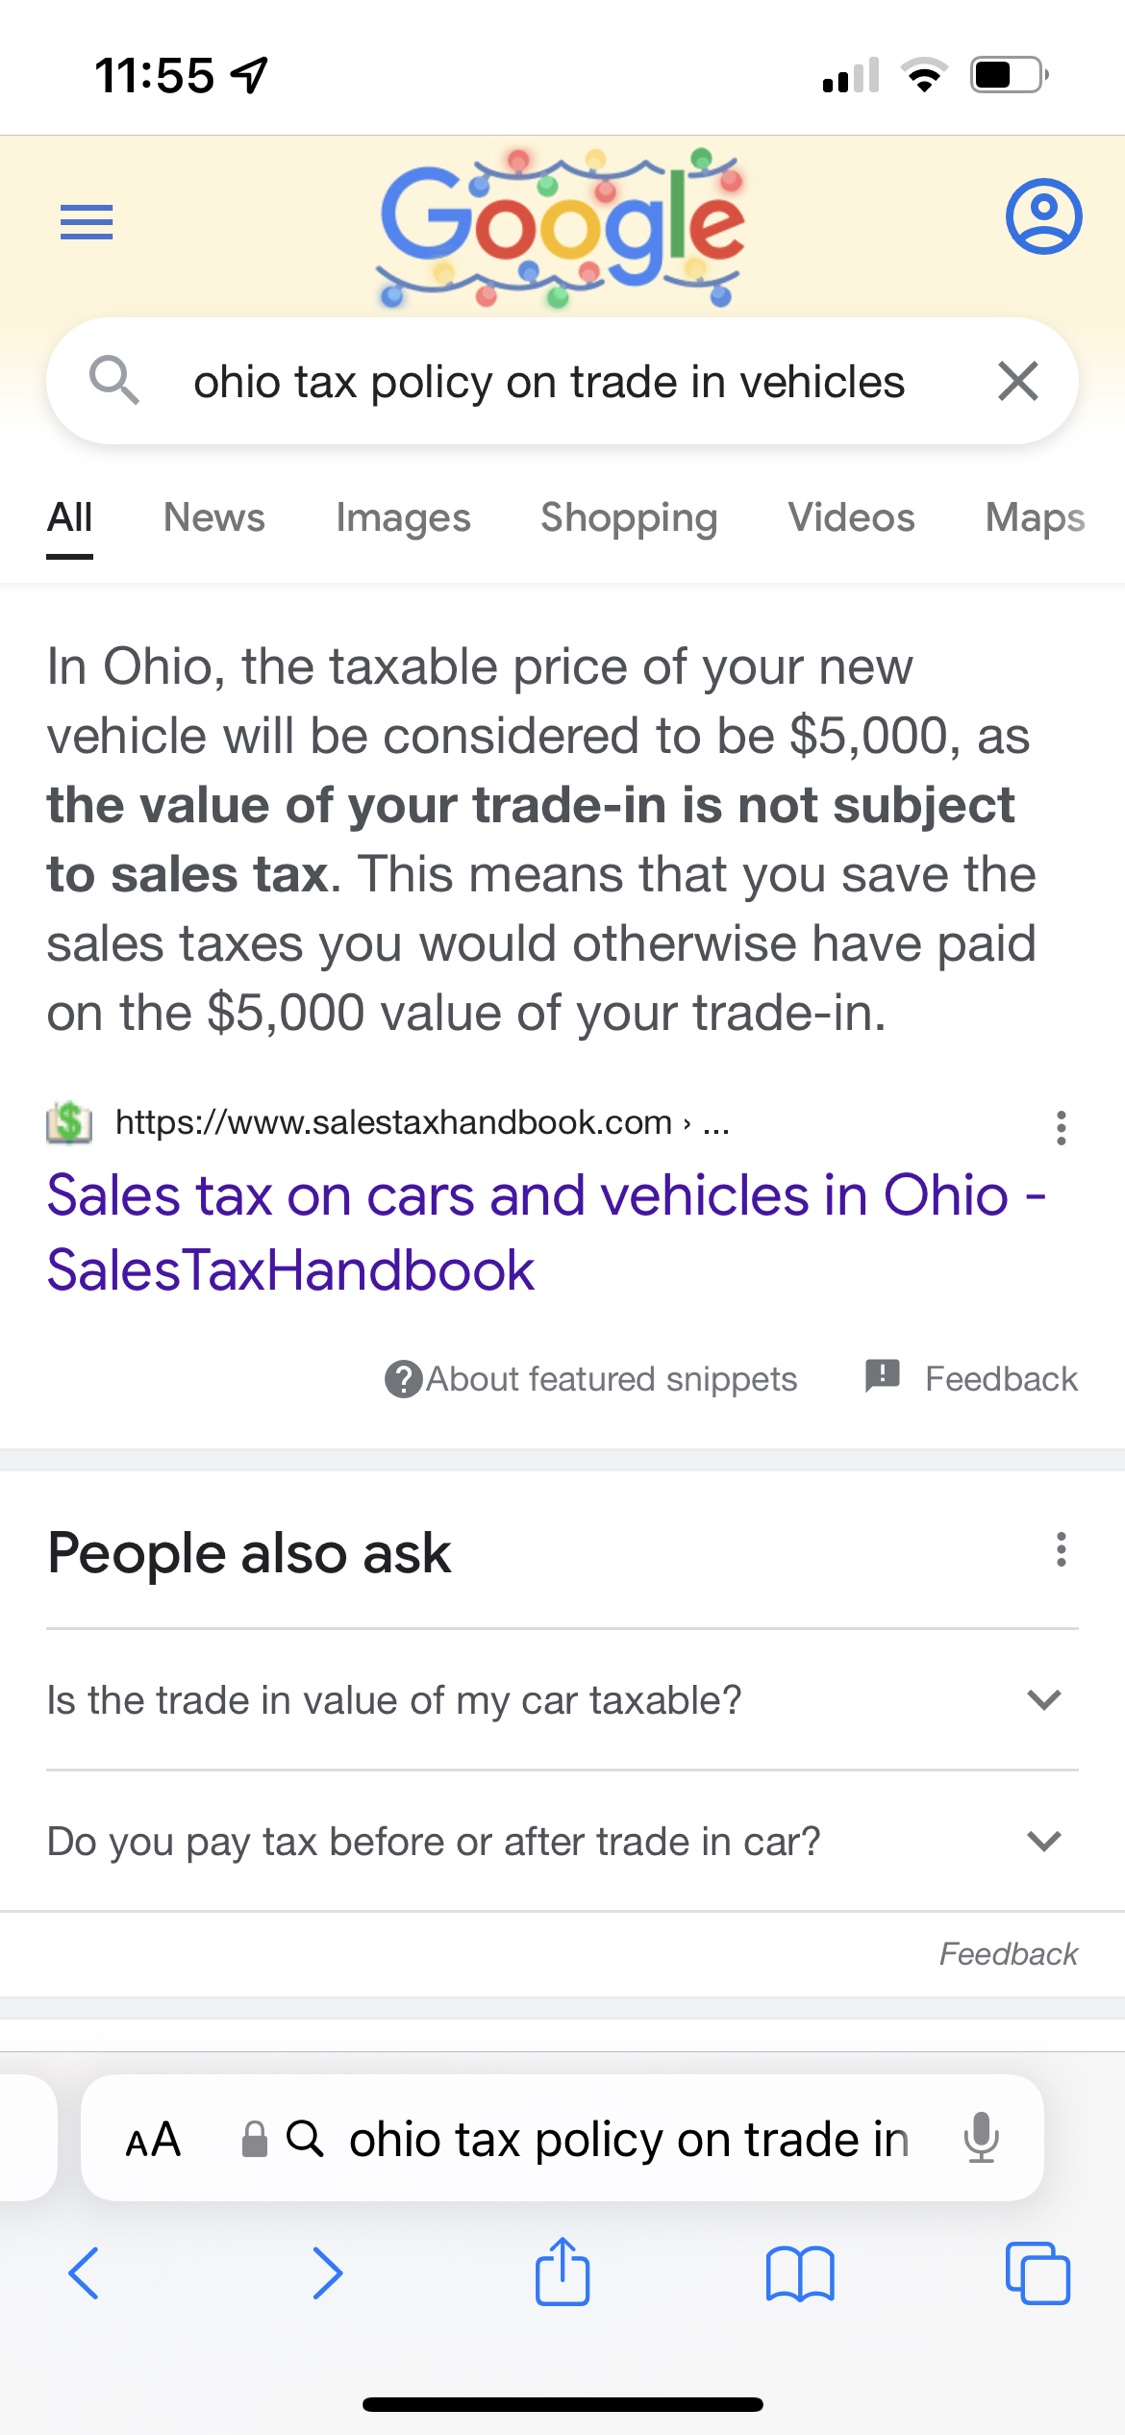Go back with Safari back arrow

(84, 2273)
